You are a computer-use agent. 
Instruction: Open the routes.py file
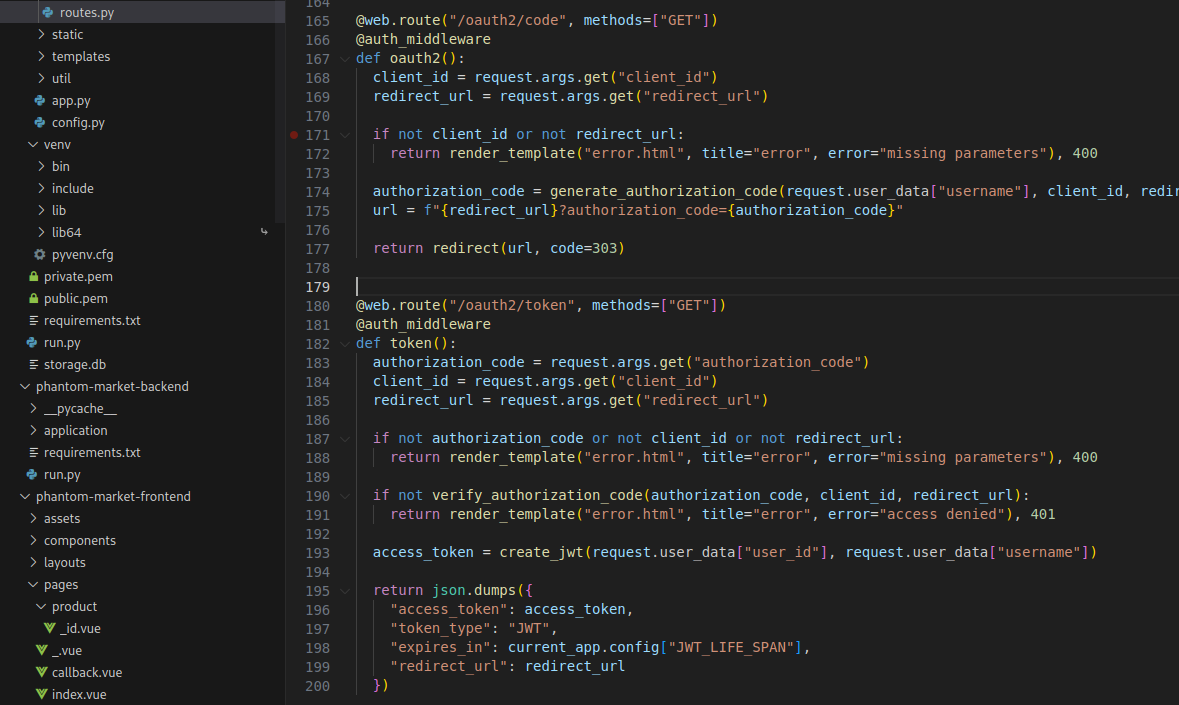click(x=86, y=13)
